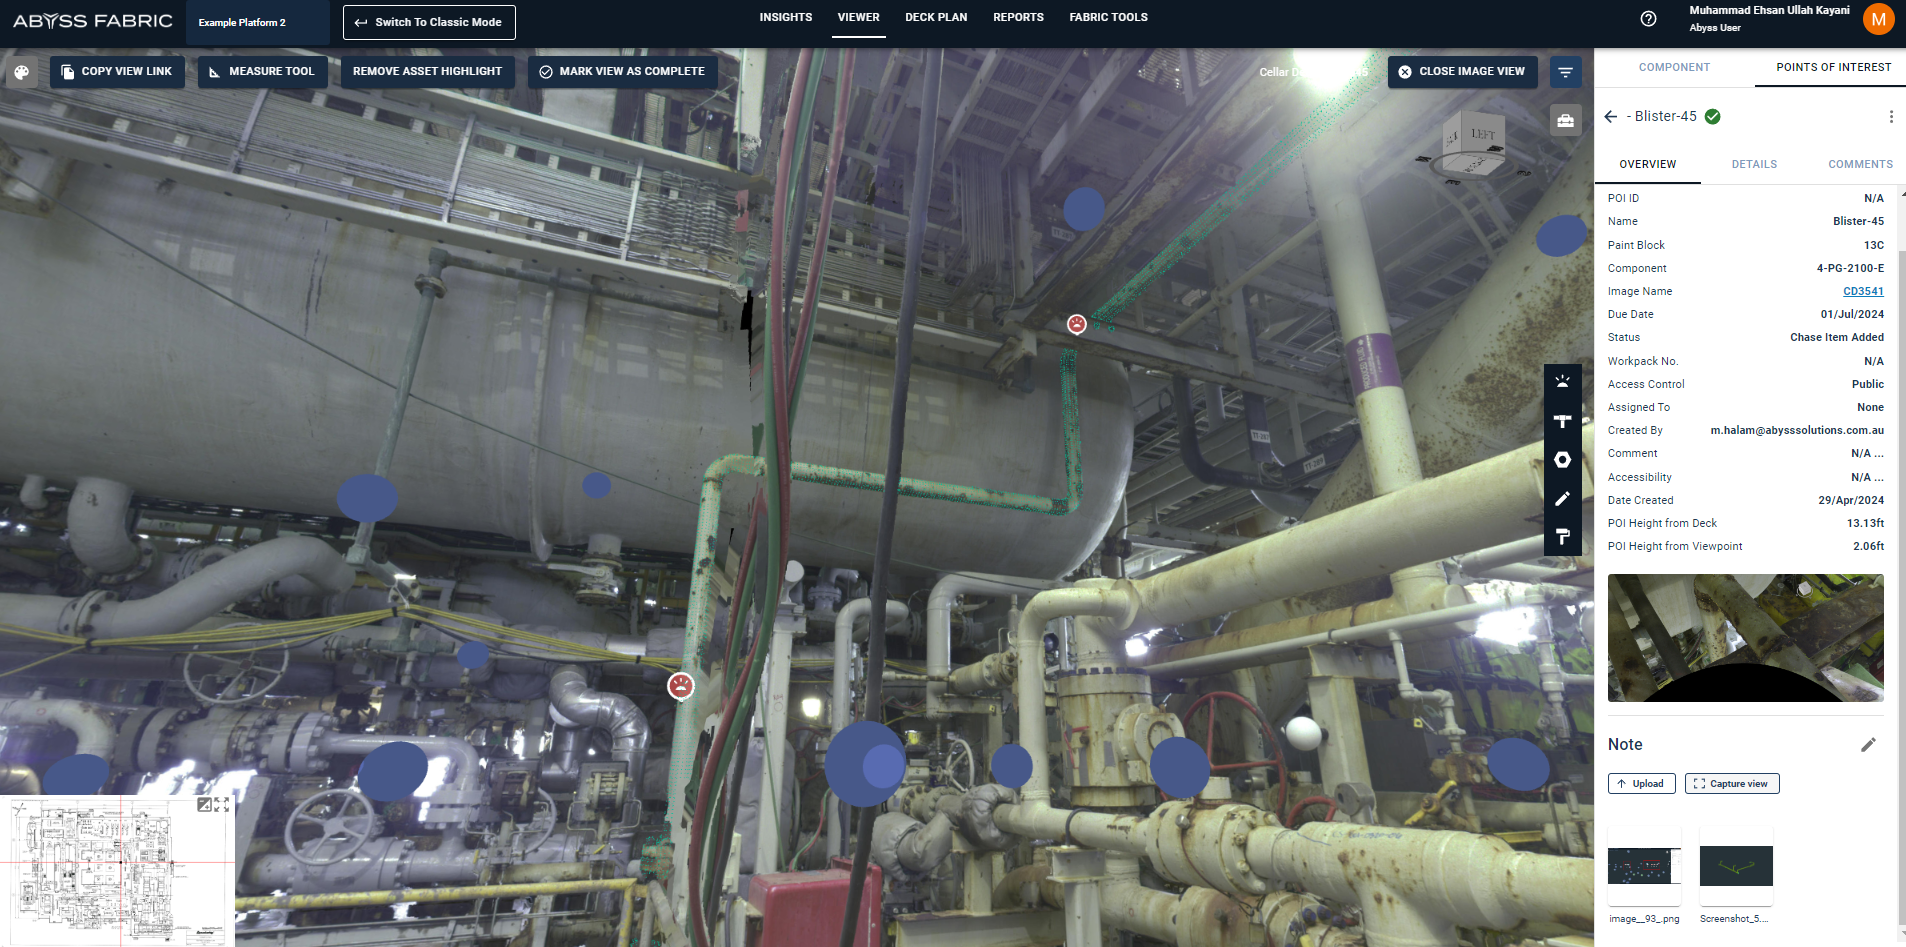Image resolution: width=1906 pixels, height=947 pixels.
Task: Click the alarm light POI tool icon
Action: (1562, 382)
